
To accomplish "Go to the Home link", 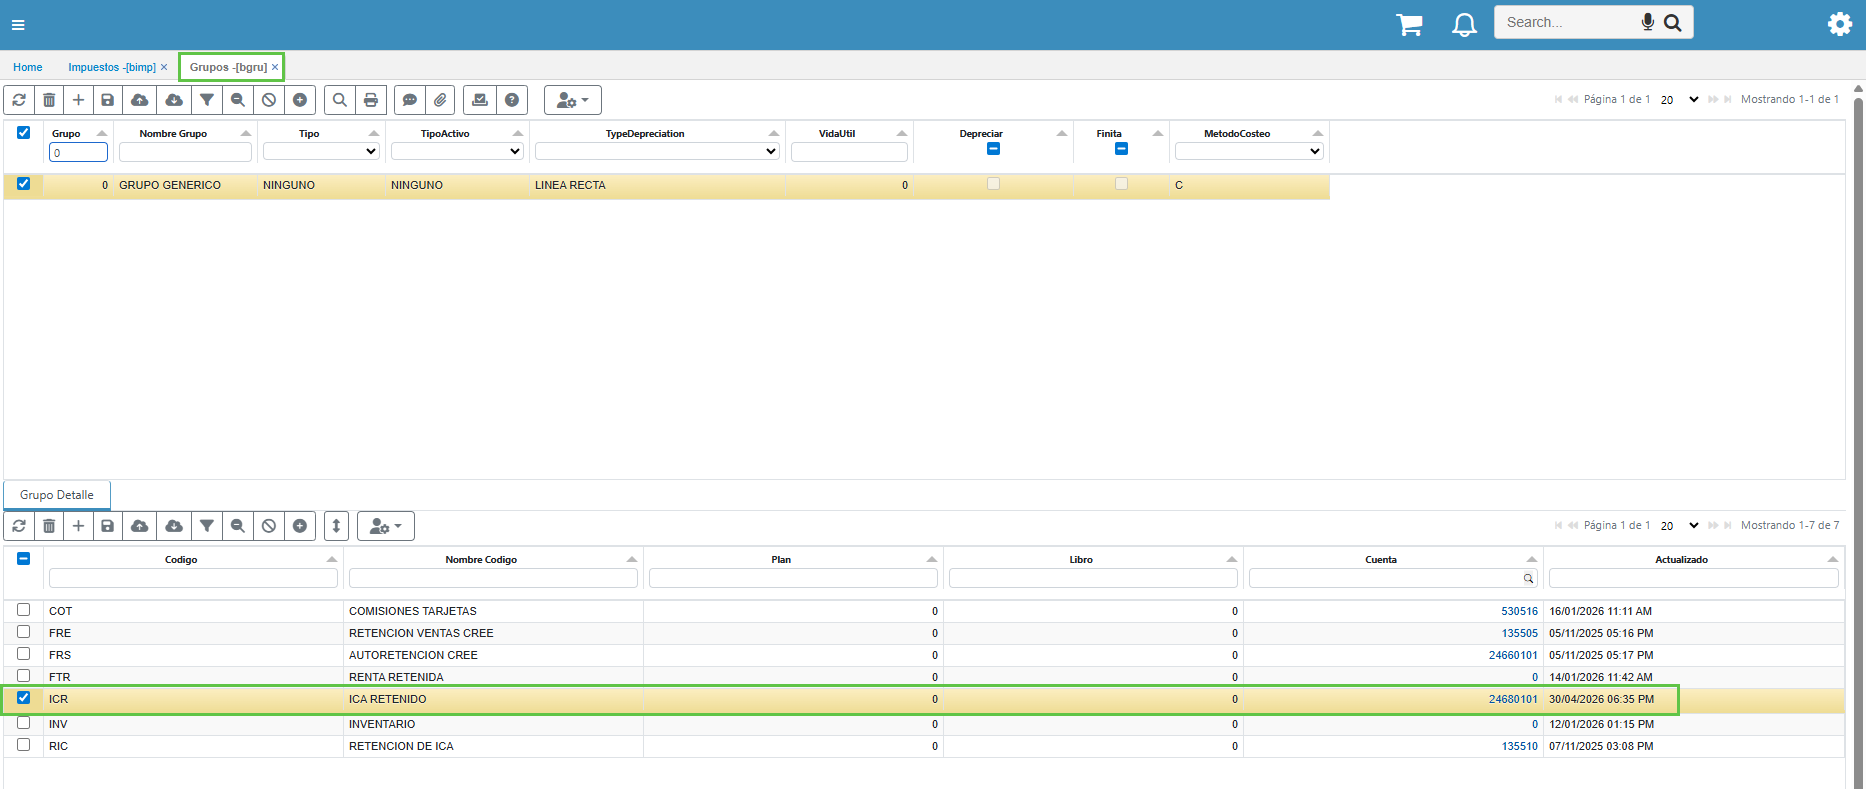I will pos(28,67).
